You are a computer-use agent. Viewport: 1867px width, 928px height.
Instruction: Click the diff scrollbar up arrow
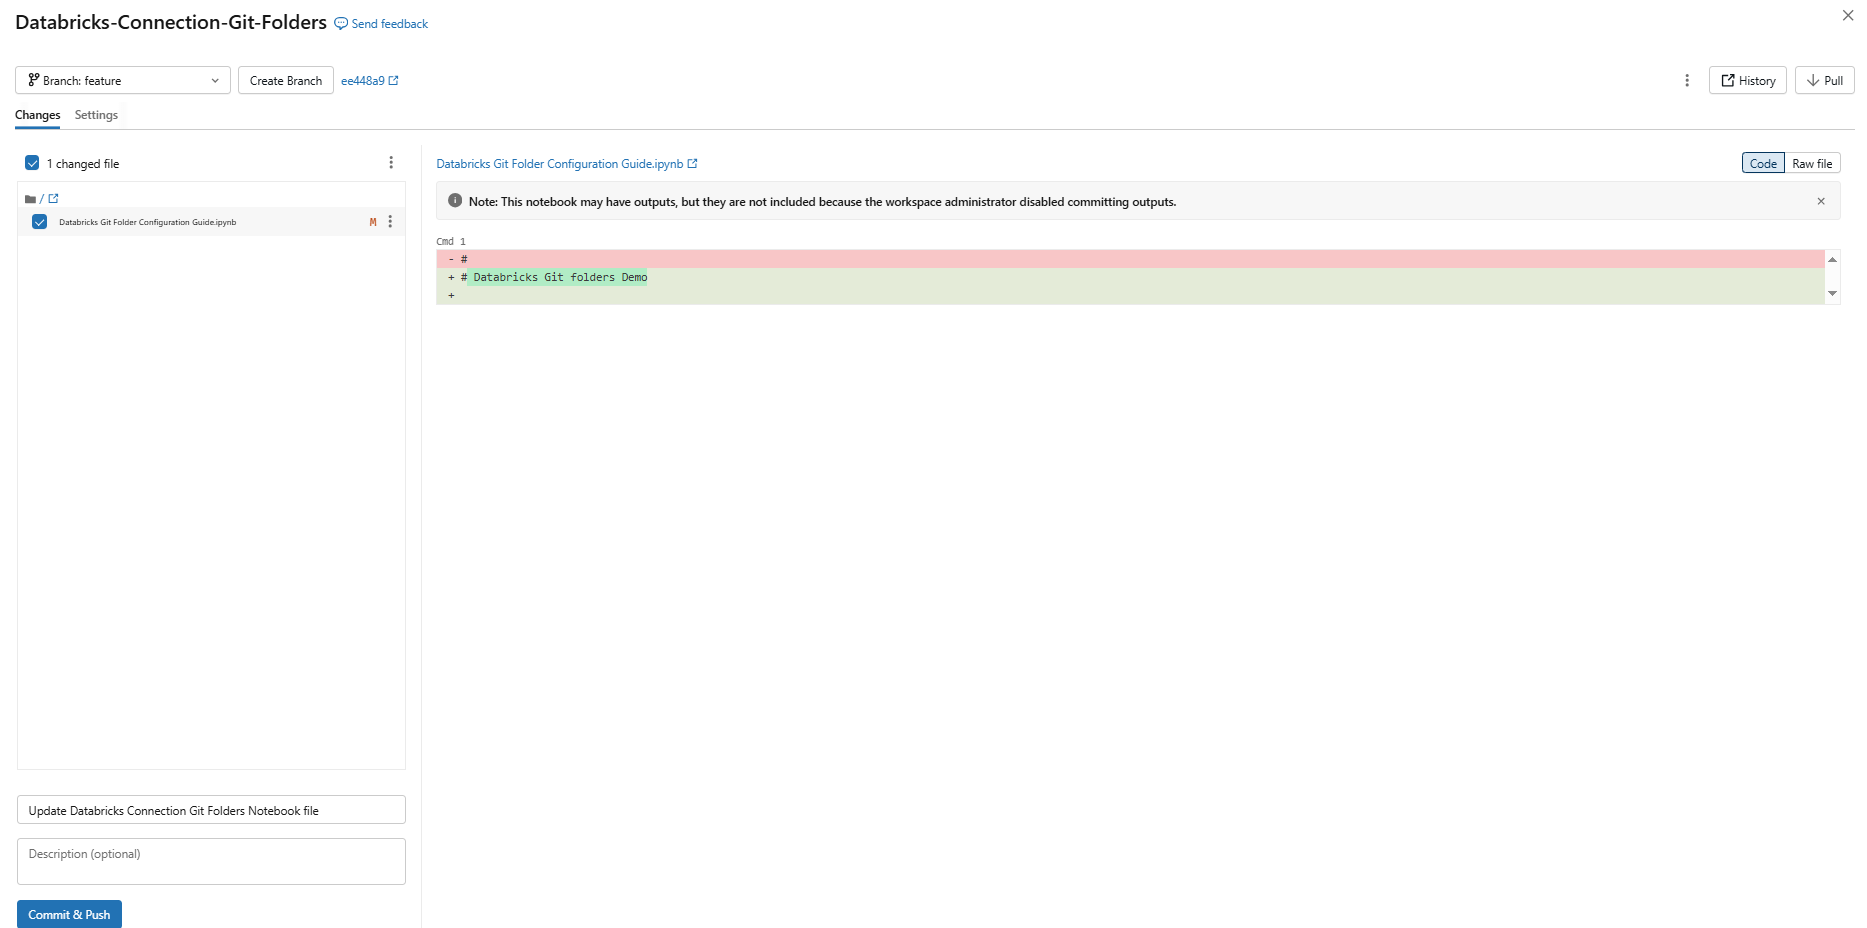1832,259
